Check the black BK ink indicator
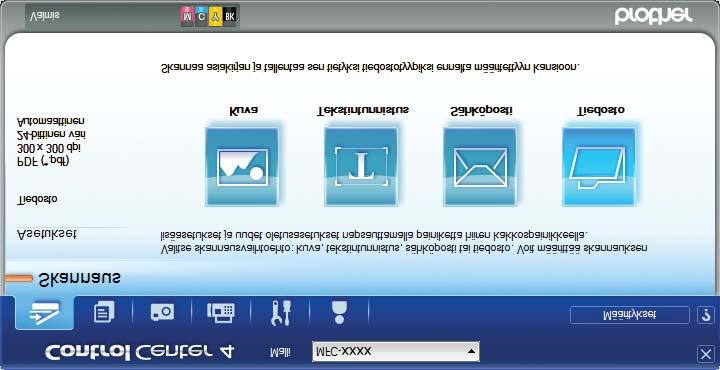 click(x=230, y=17)
